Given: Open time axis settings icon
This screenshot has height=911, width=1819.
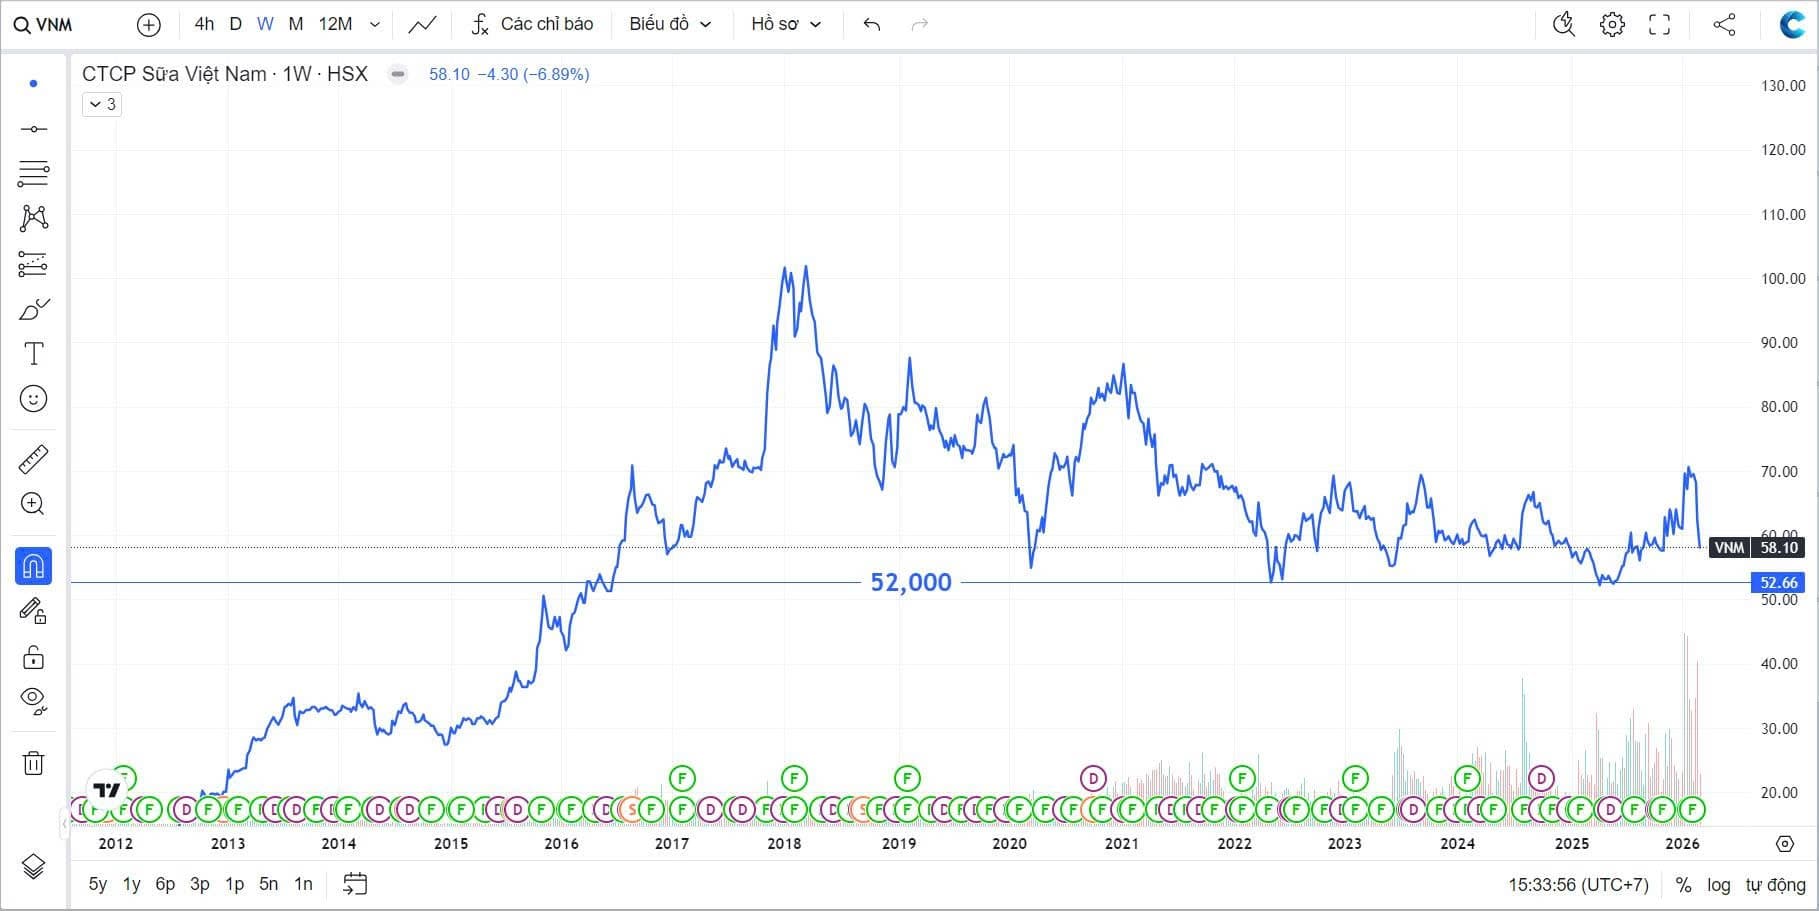Looking at the screenshot, I should (x=1785, y=844).
